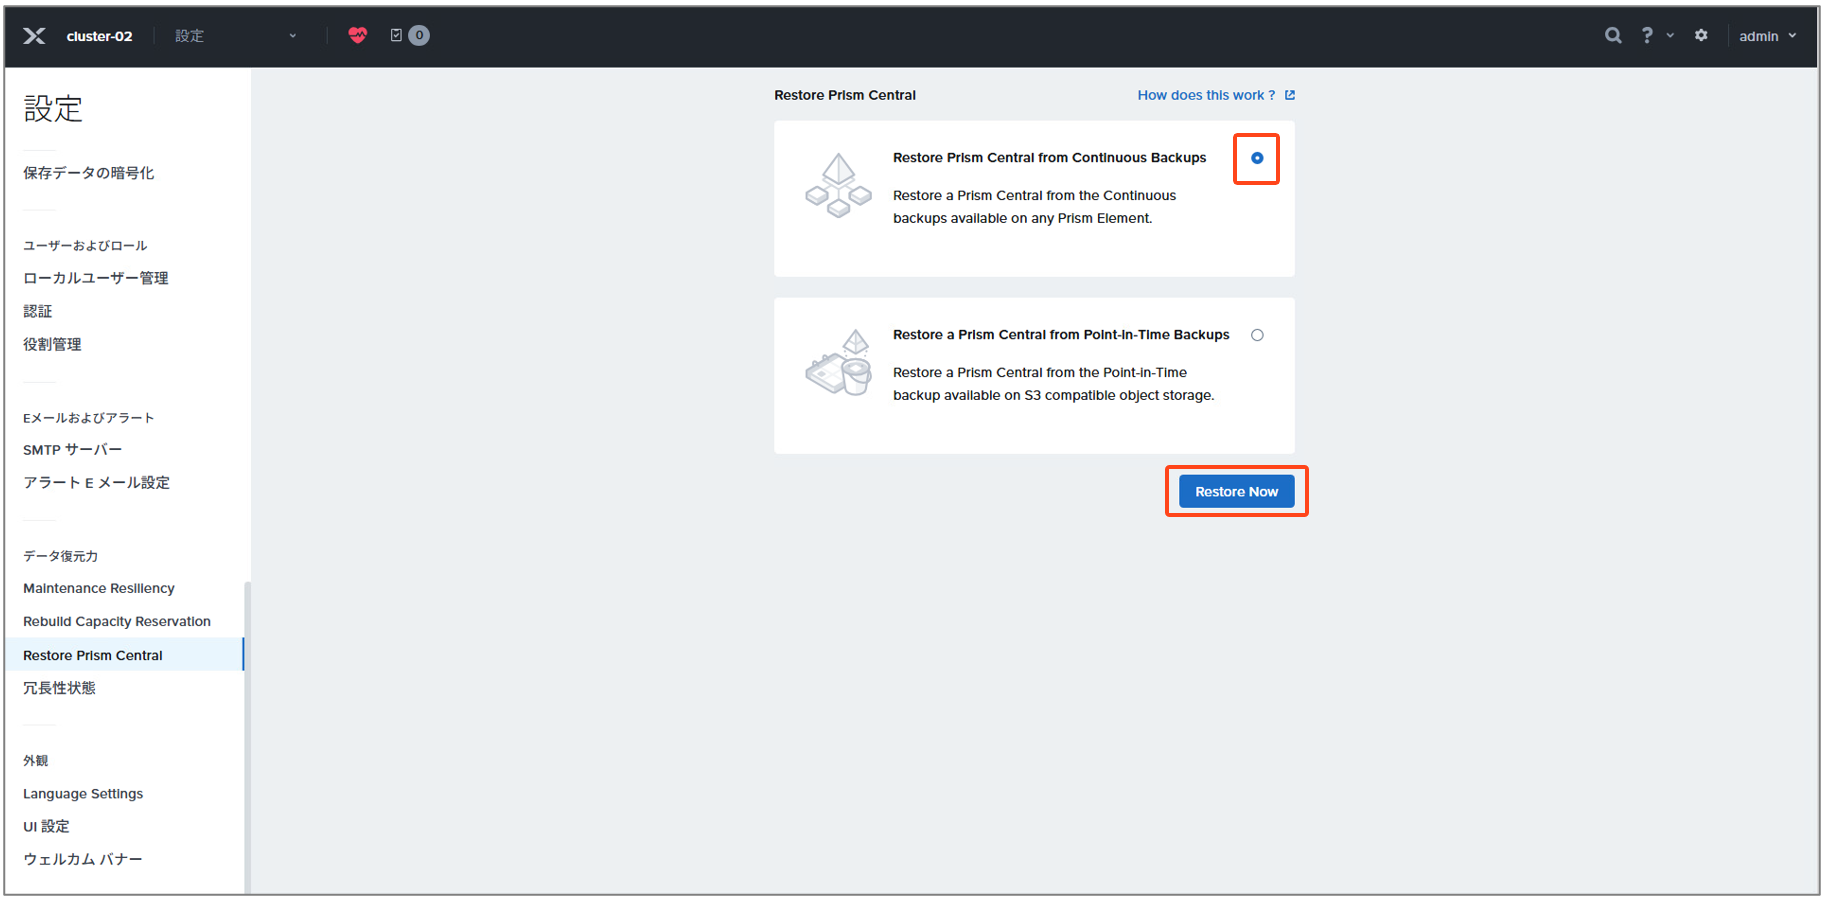Open the settings gear icon
This screenshot has height=901, width=1825.
pos(1701,35)
